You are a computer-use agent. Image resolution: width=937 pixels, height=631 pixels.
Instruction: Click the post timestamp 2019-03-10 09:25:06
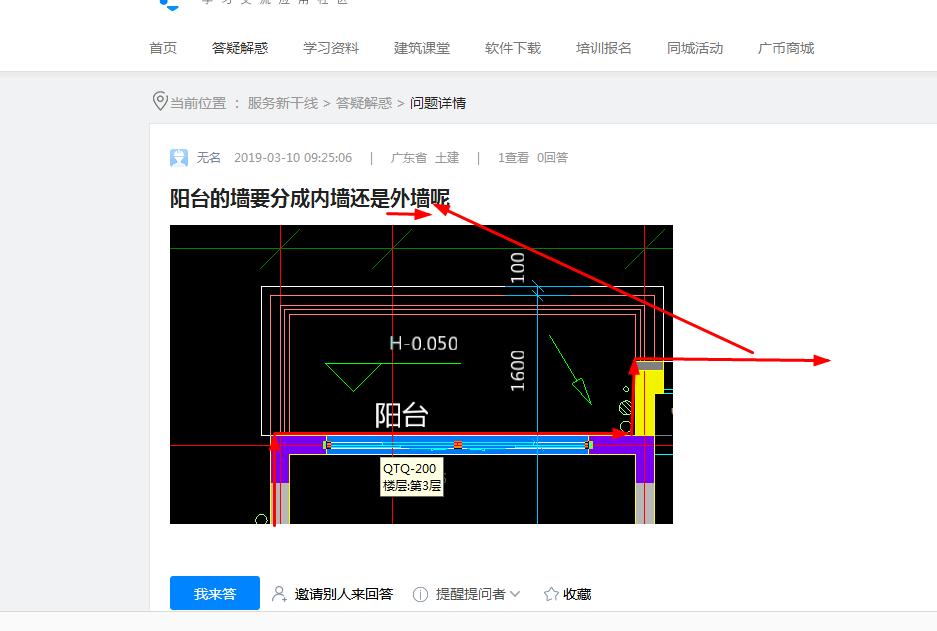293,158
